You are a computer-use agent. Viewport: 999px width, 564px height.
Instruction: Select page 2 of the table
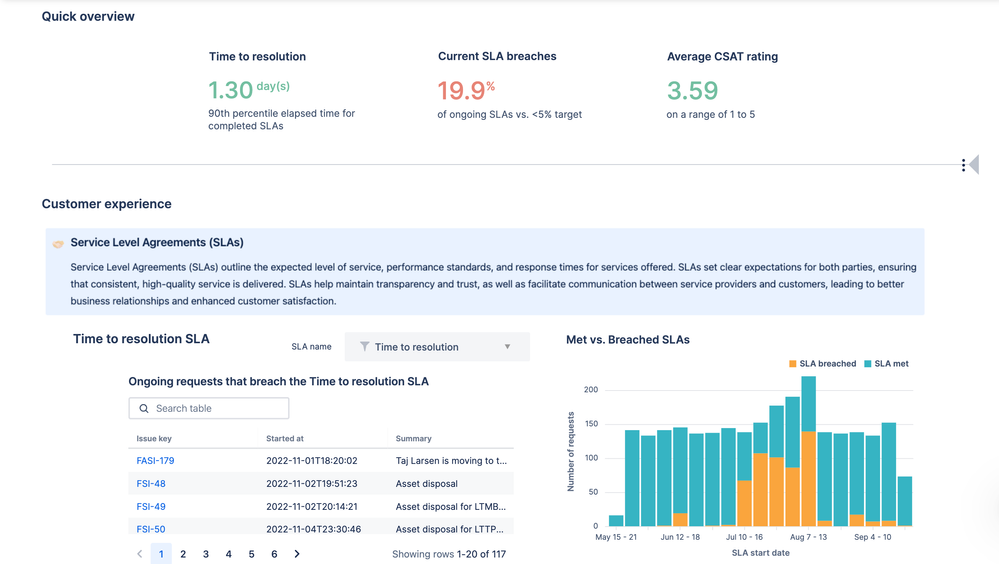coord(183,554)
